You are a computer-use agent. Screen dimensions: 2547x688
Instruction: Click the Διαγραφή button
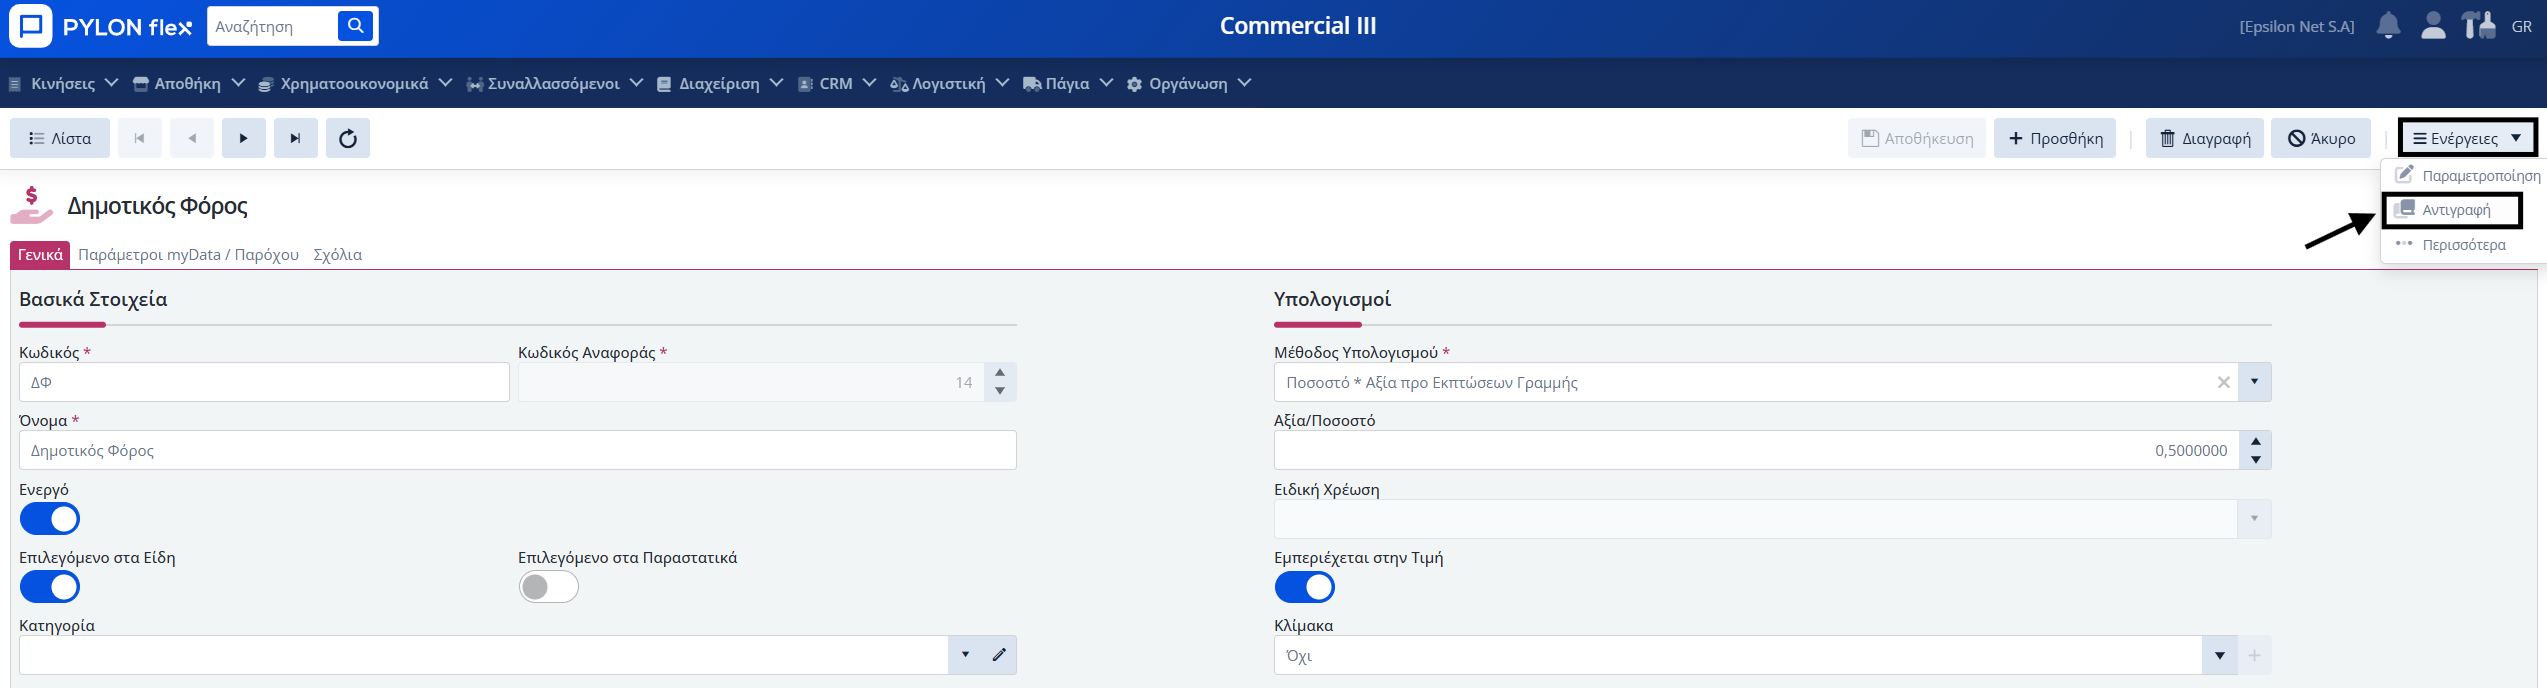point(2205,138)
